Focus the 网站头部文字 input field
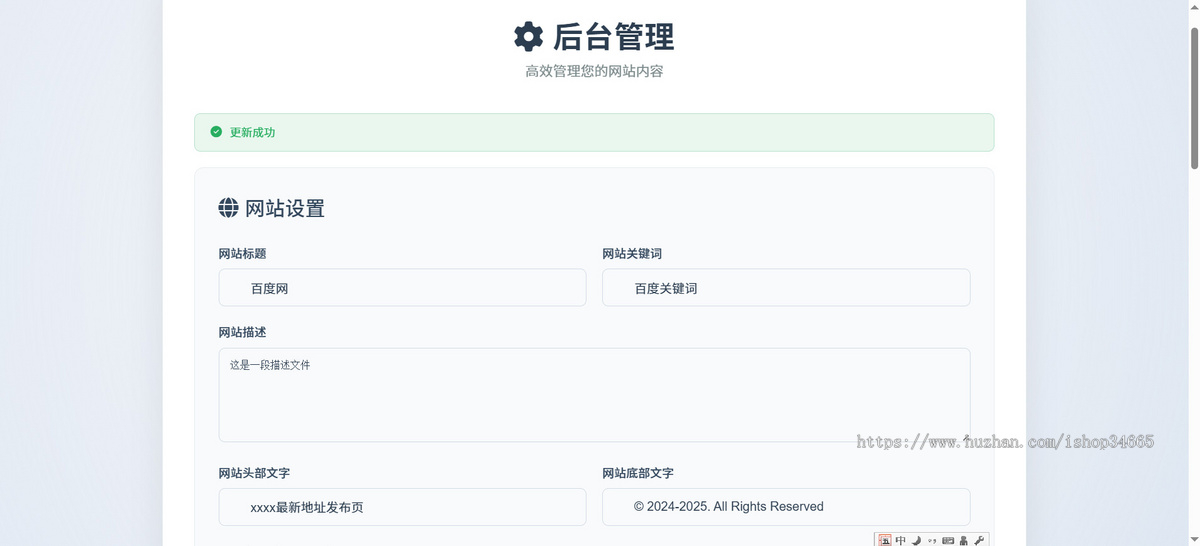The image size is (1200, 546). coord(402,507)
